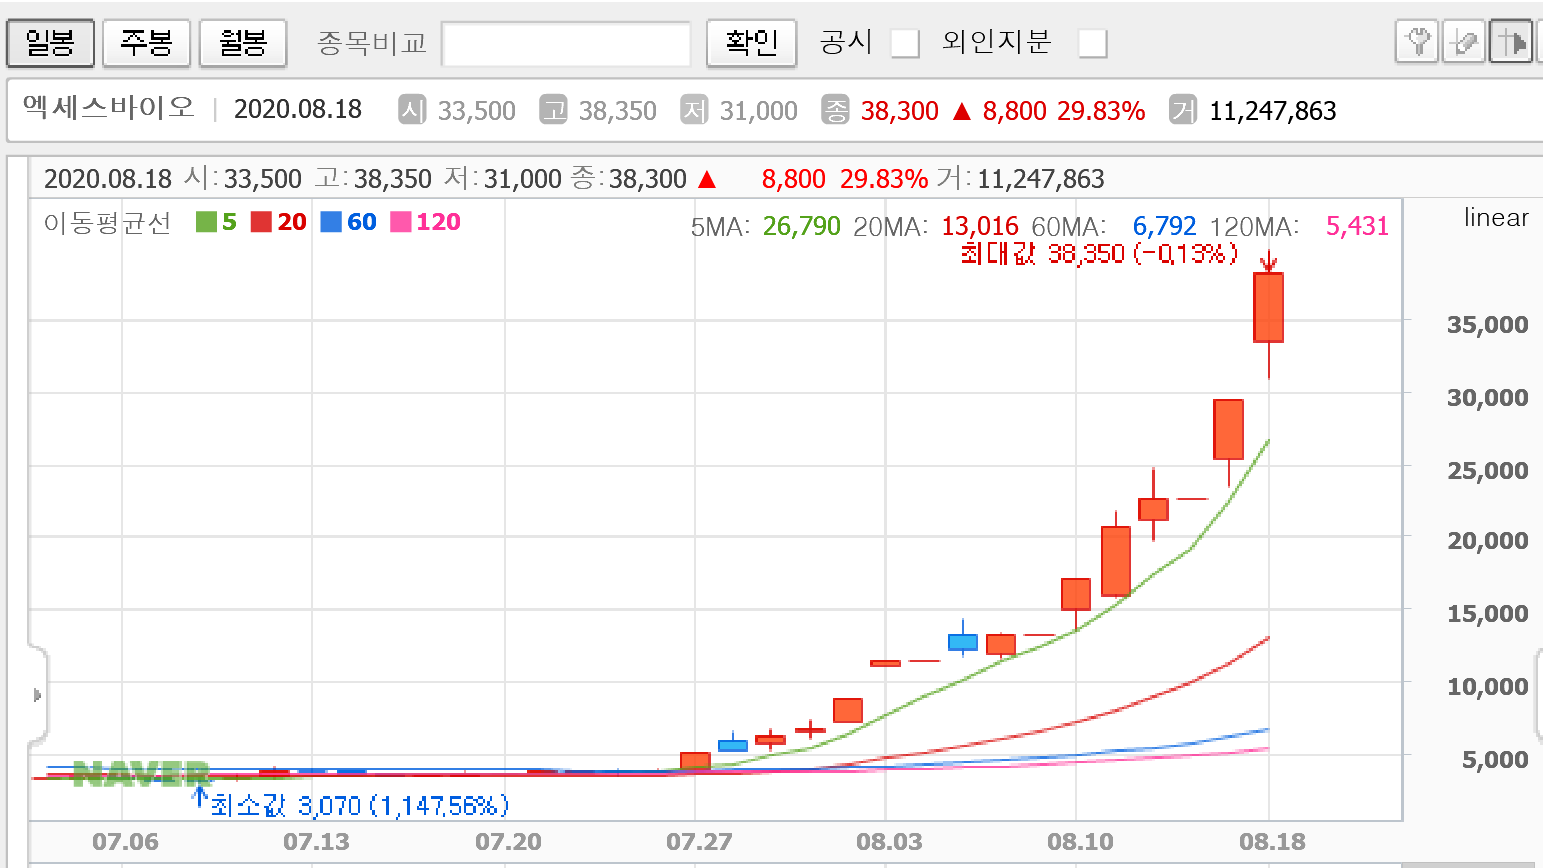Click the blue 60-day MA swatch
The width and height of the screenshot is (1543, 868).
coord(331,222)
